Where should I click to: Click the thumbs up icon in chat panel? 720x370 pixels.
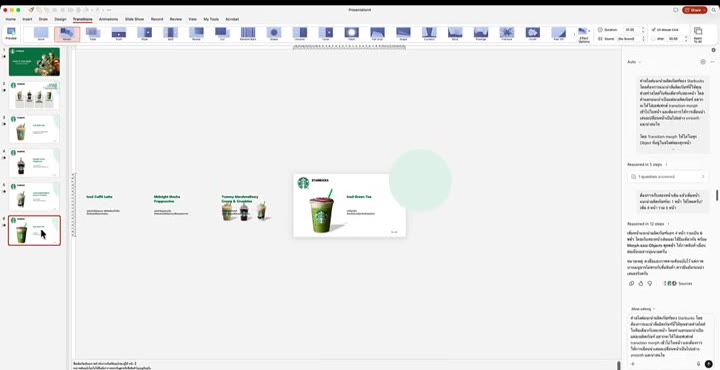pyautogui.click(x=641, y=284)
